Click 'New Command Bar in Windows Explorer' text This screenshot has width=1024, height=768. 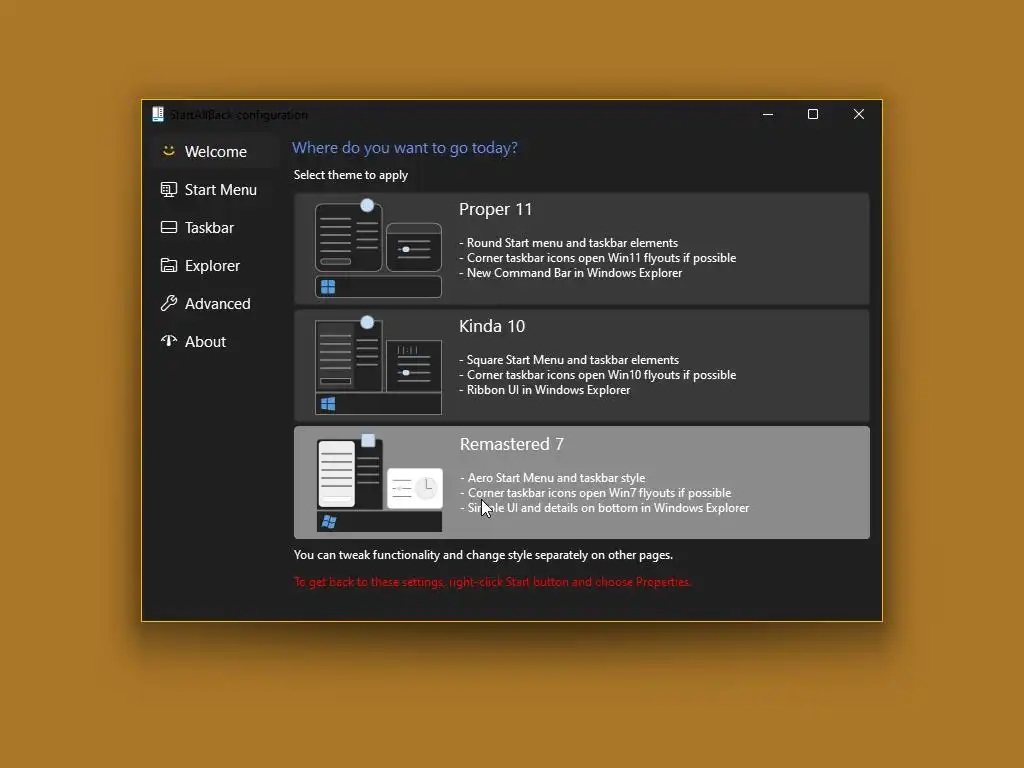click(574, 273)
